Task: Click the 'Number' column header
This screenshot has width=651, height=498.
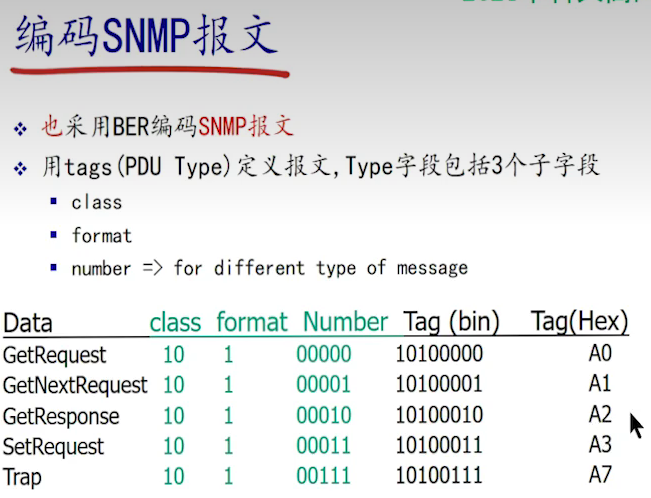Action: (345, 322)
